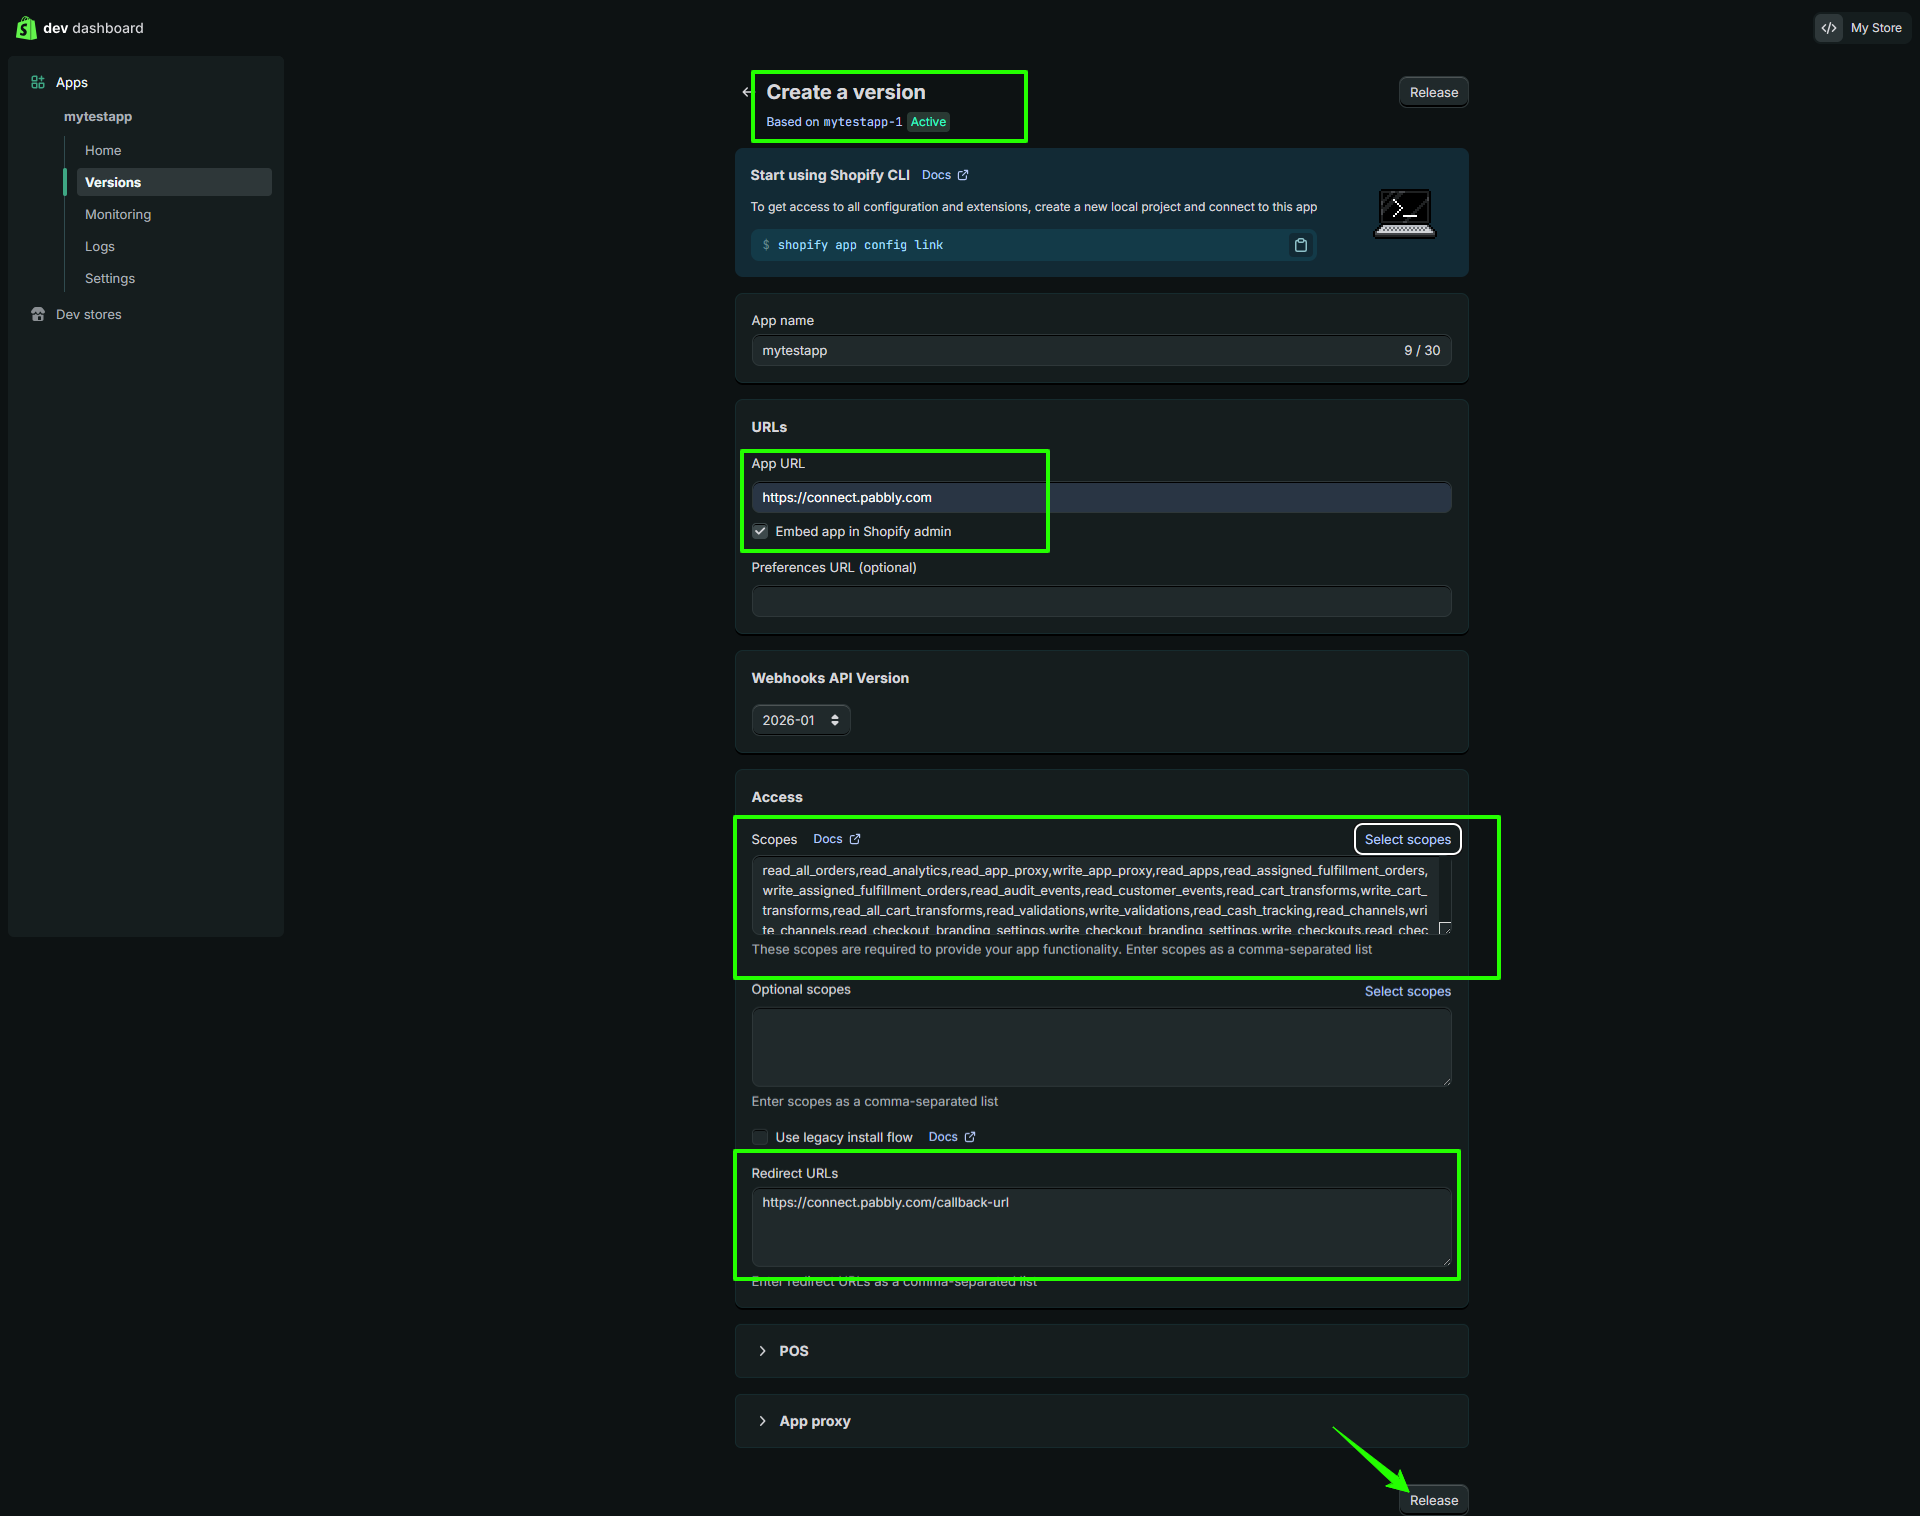Click the Shopify bag logo

click(26, 28)
